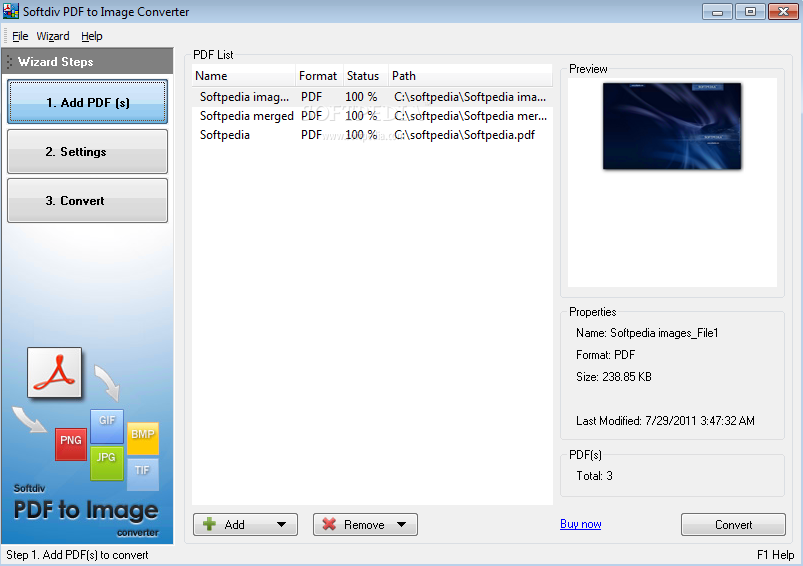803x566 pixels.
Task: Click status bar text Step 1. Add PDF(s)
Action: 77,555
